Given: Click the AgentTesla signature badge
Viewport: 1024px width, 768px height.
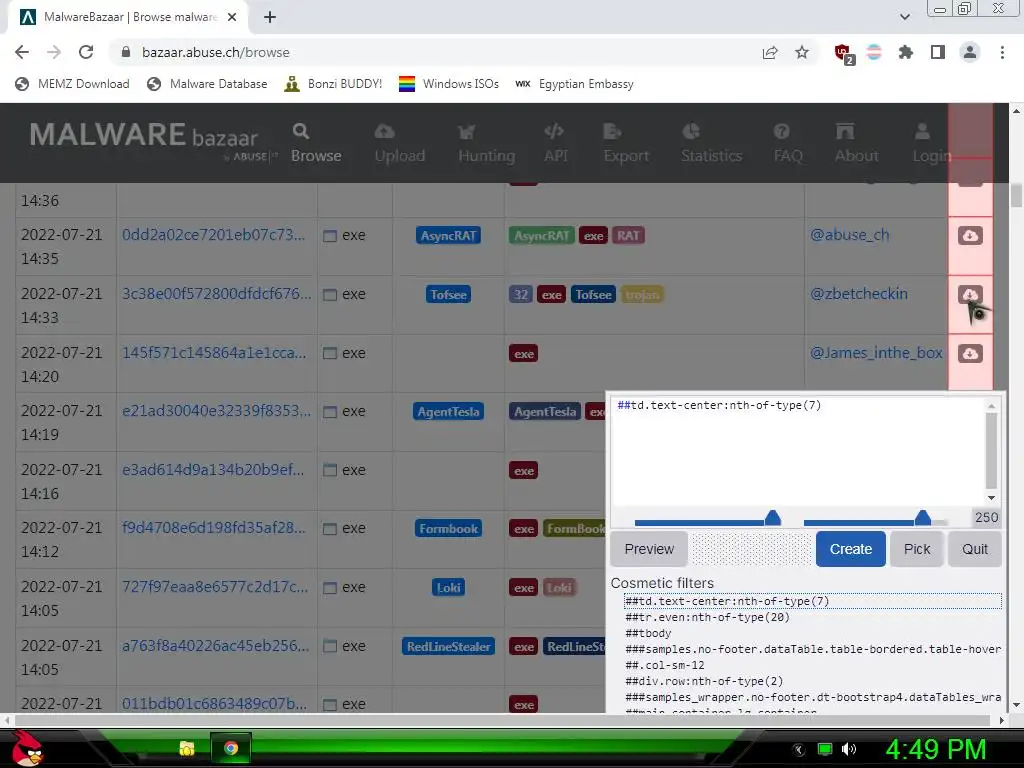Looking at the screenshot, I should coord(448,411).
